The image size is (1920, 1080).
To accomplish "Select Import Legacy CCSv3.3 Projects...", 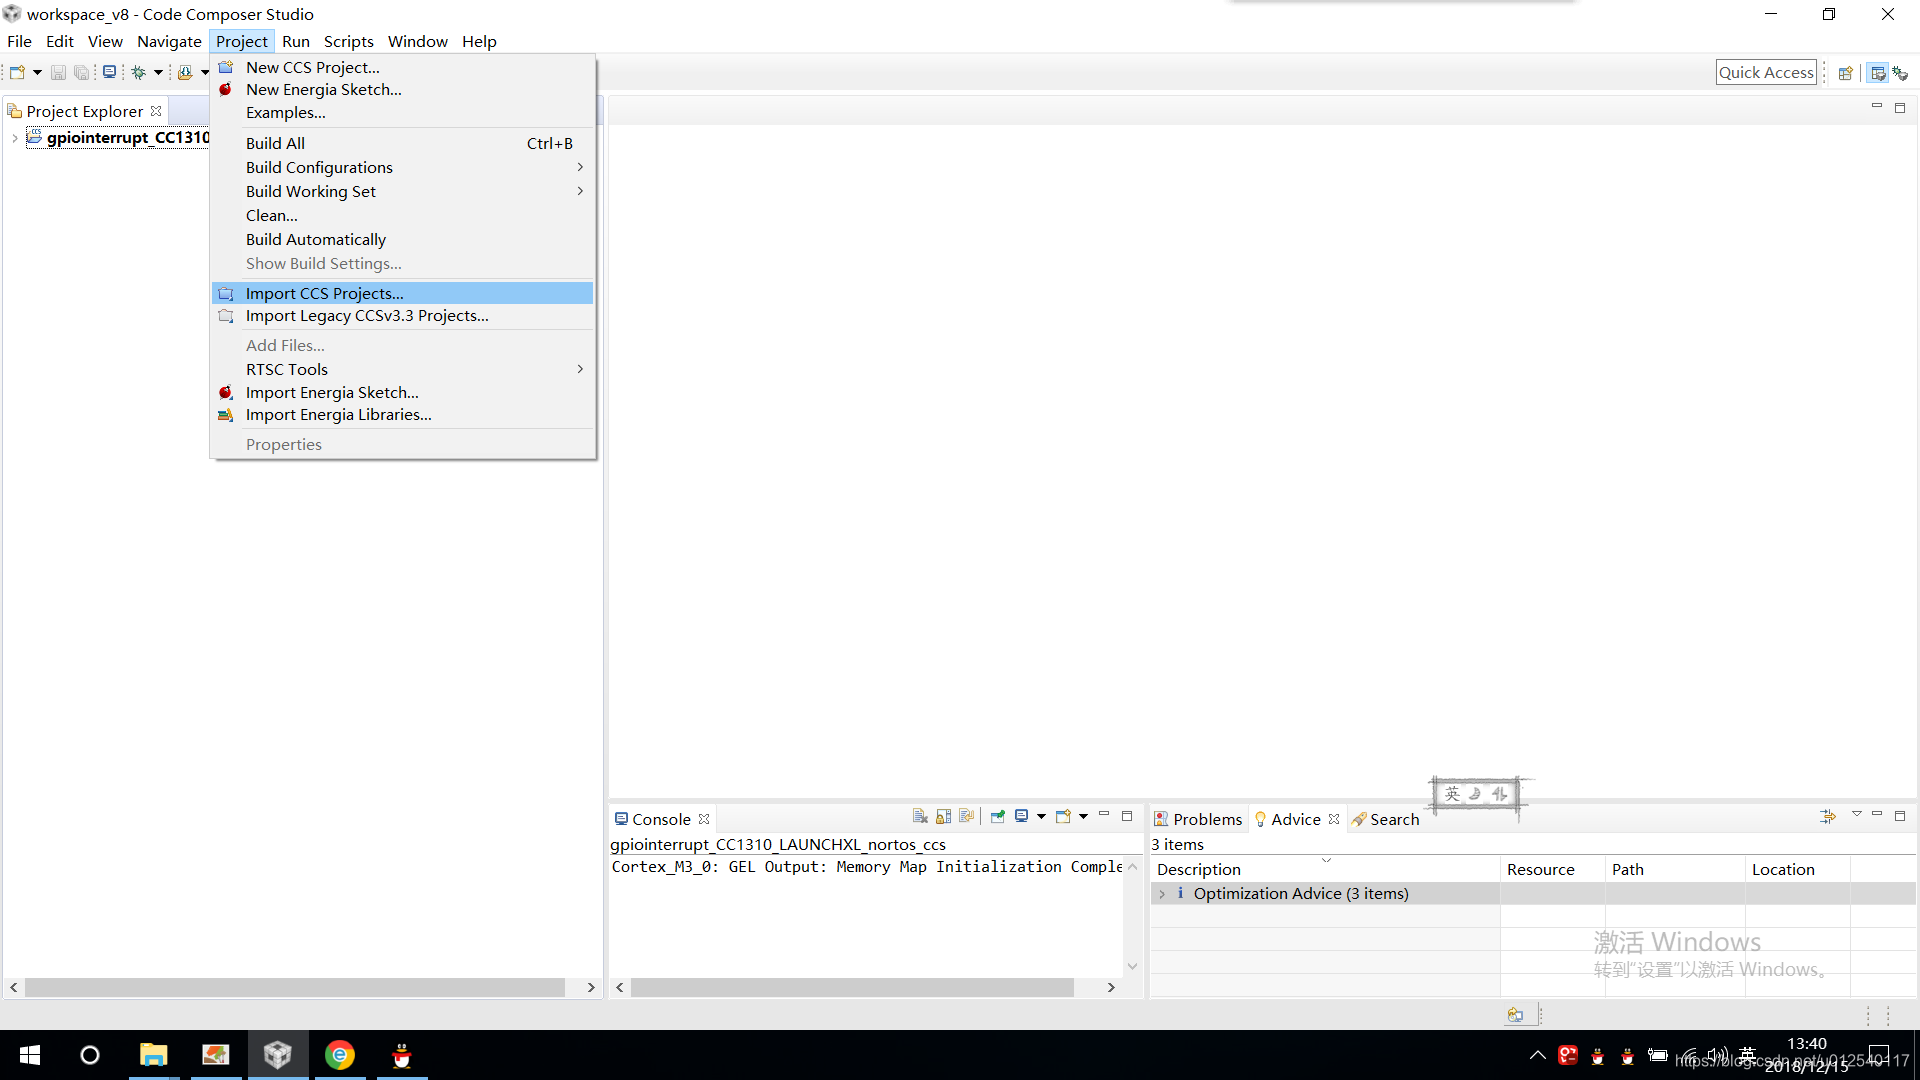I will (x=402, y=315).
